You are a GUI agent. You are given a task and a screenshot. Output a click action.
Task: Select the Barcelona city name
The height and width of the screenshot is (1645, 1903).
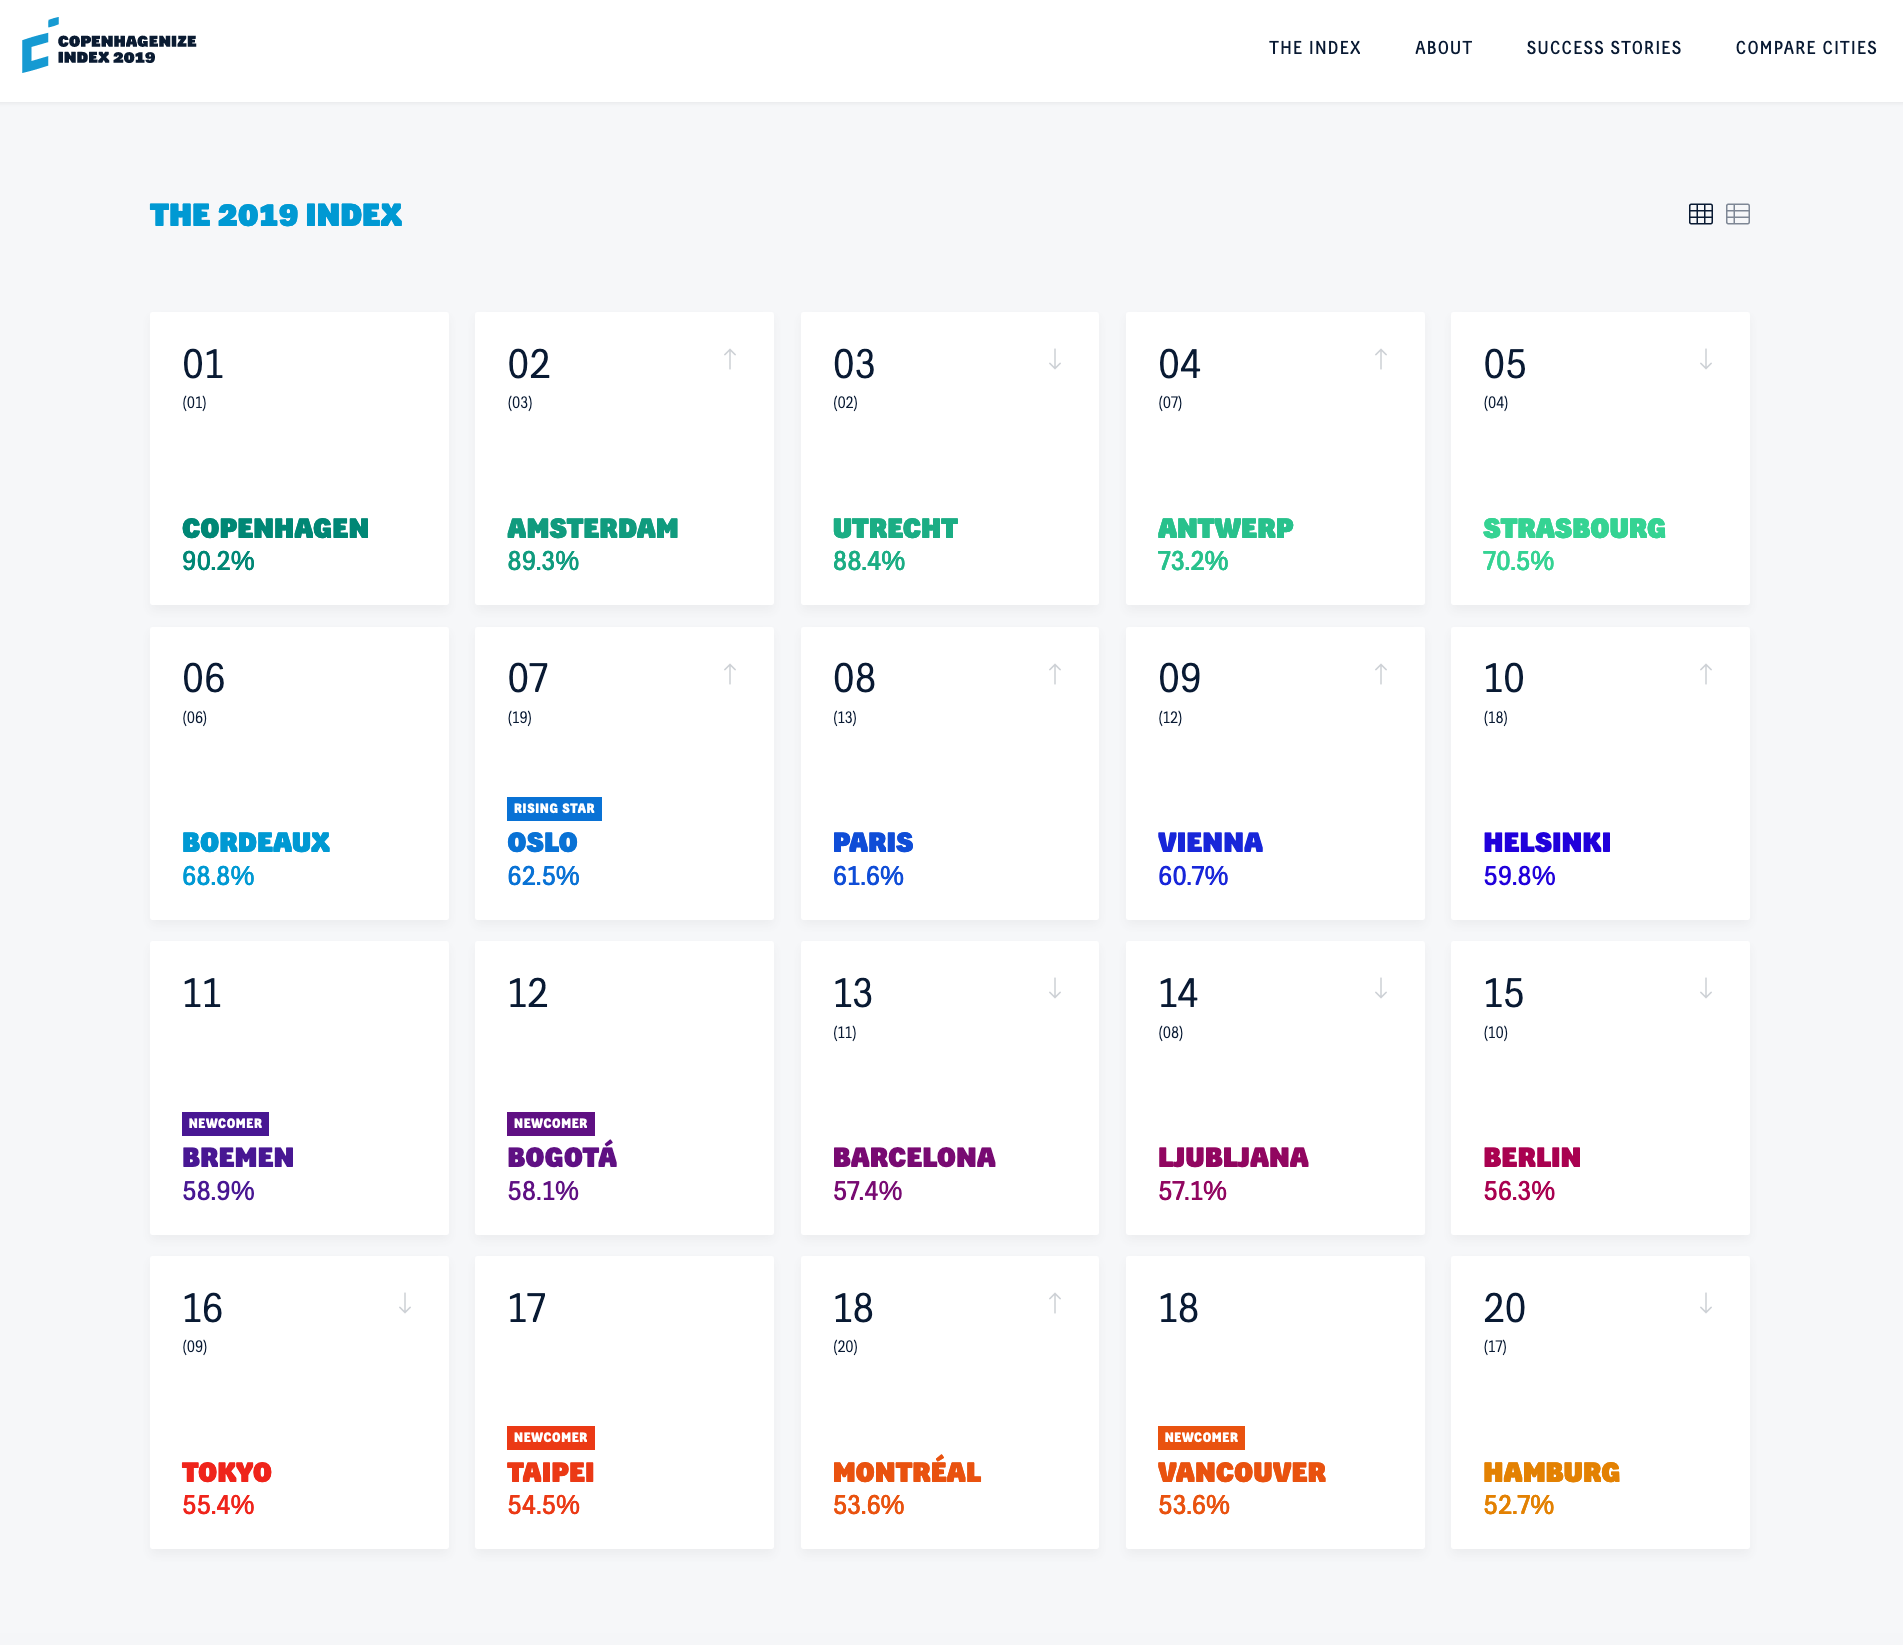tap(914, 1157)
